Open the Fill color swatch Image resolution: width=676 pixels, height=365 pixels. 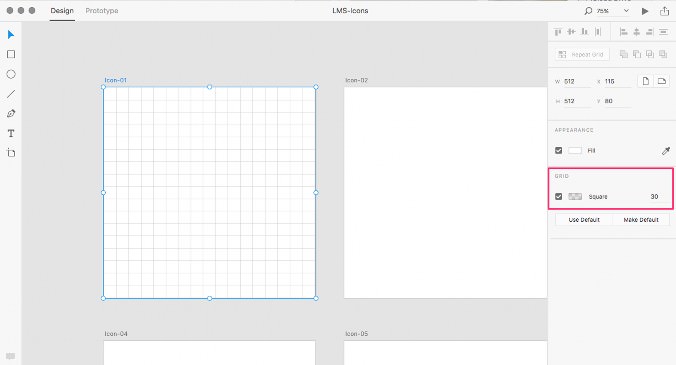(575, 150)
